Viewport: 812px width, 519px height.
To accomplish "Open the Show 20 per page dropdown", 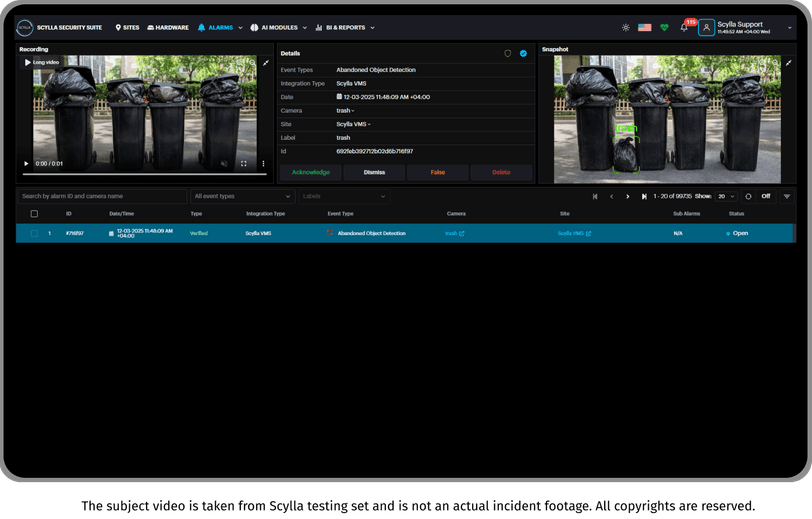I will (x=726, y=196).
